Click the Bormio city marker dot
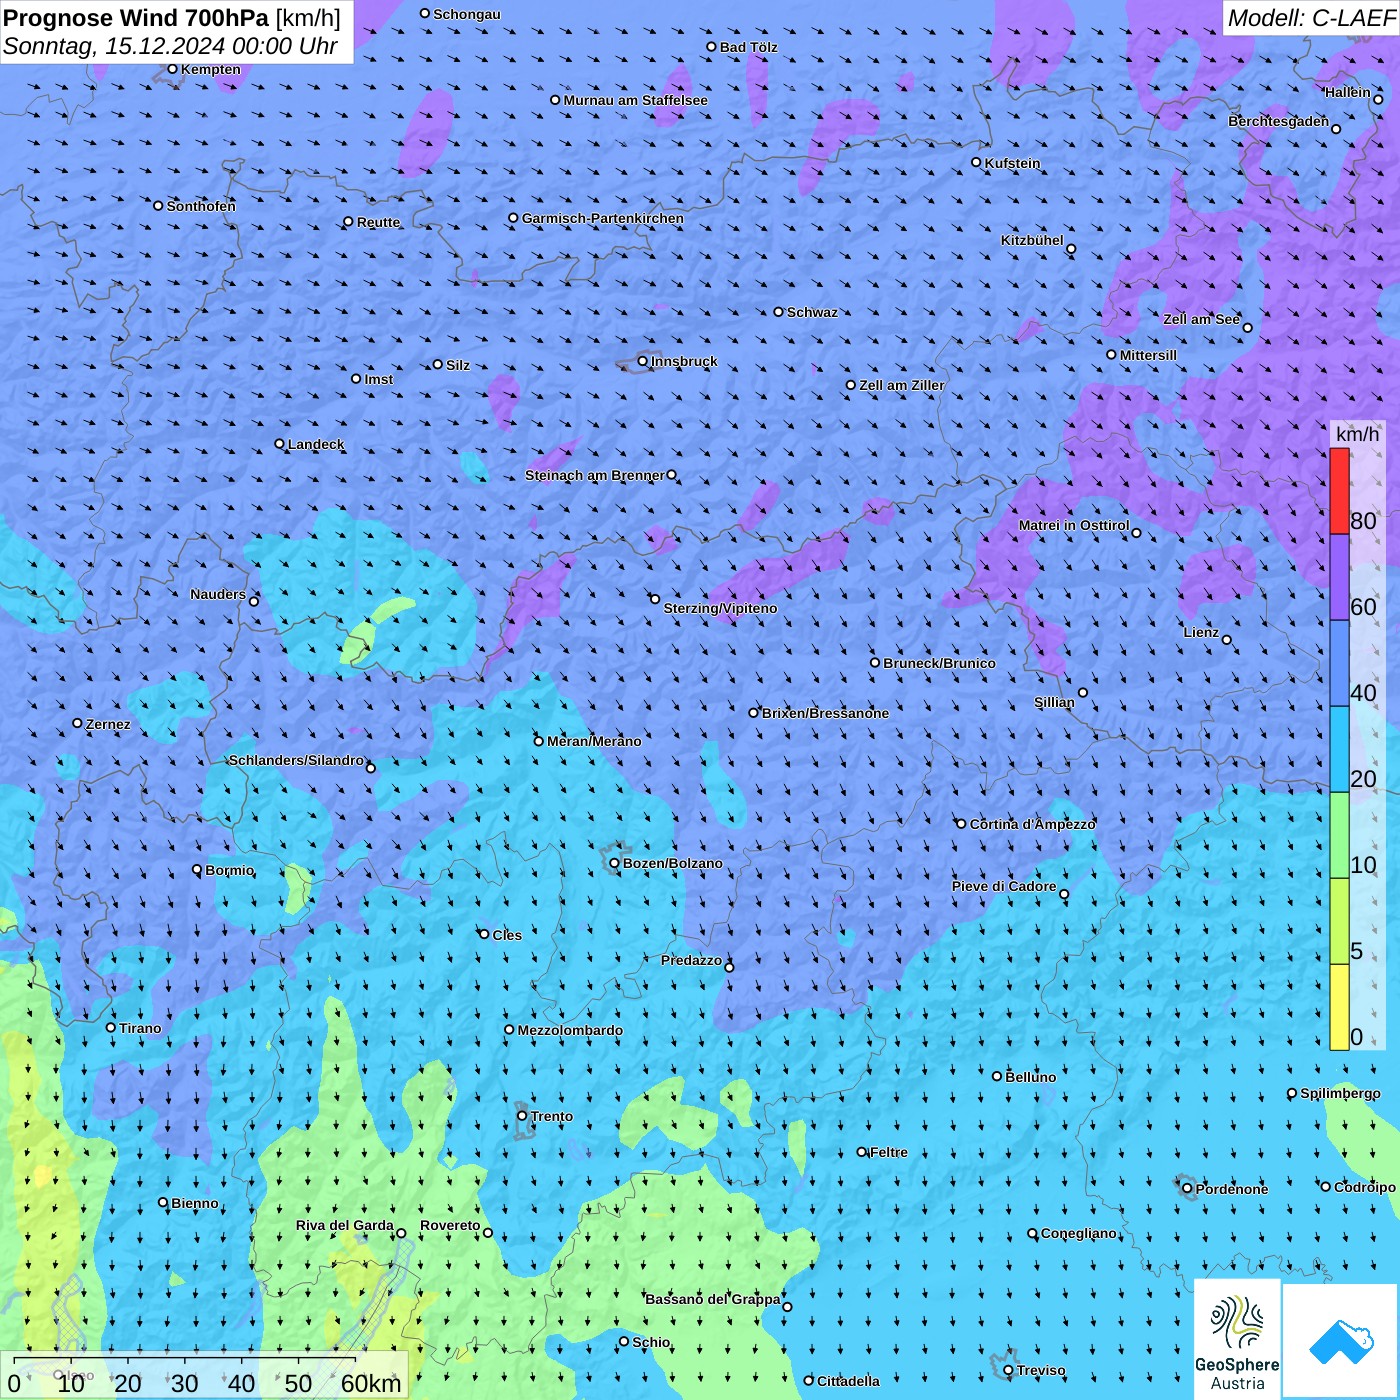Image resolution: width=1400 pixels, height=1400 pixels. (x=197, y=870)
